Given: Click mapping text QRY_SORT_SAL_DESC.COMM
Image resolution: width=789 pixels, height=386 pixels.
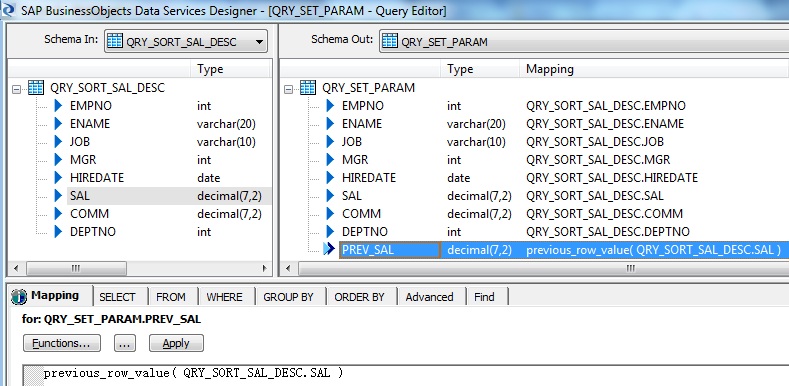Looking at the screenshot, I should 604,214.
